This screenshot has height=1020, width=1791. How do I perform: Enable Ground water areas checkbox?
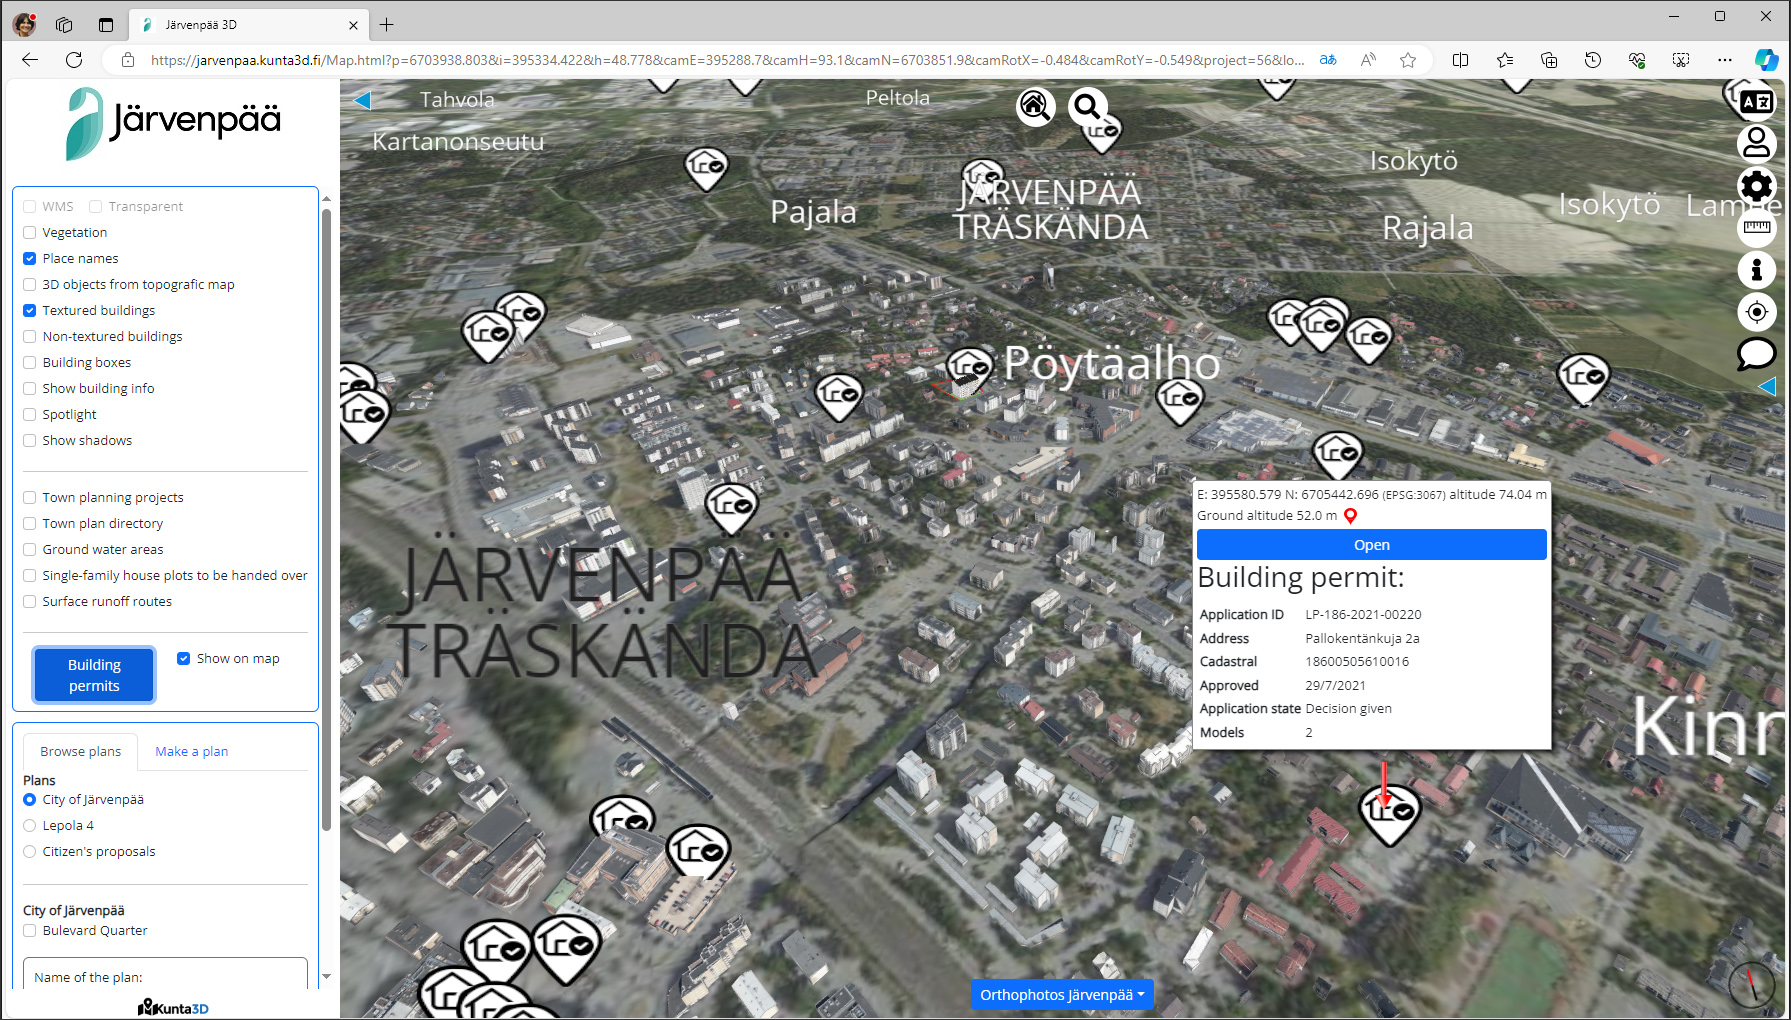click(x=30, y=549)
